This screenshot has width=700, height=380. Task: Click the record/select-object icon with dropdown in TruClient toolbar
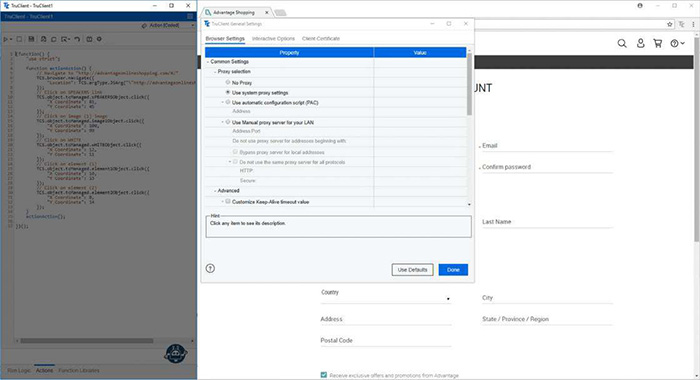[65, 39]
